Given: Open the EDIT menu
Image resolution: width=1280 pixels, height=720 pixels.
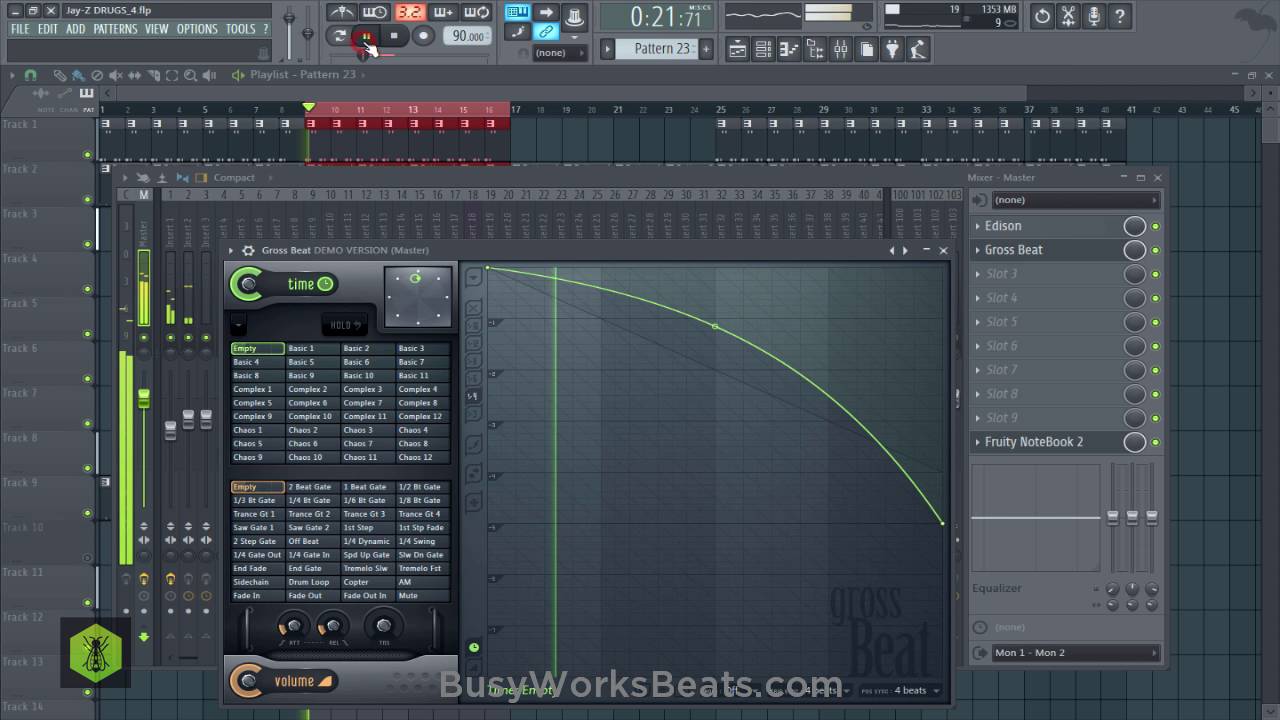Looking at the screenshot, I should [48, 29].
